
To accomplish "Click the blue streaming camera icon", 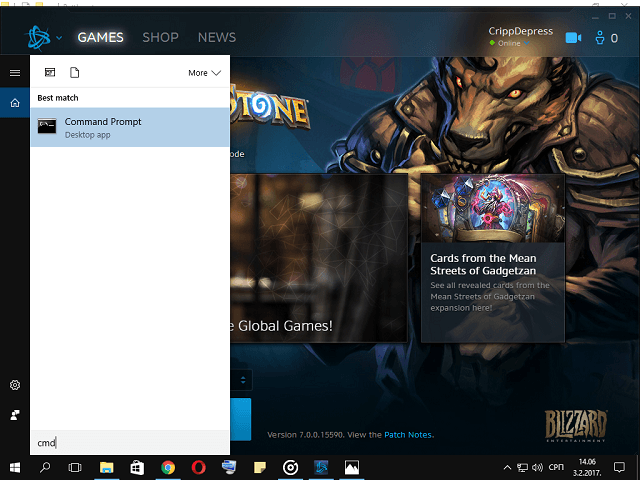I will [x=573, y=38].
